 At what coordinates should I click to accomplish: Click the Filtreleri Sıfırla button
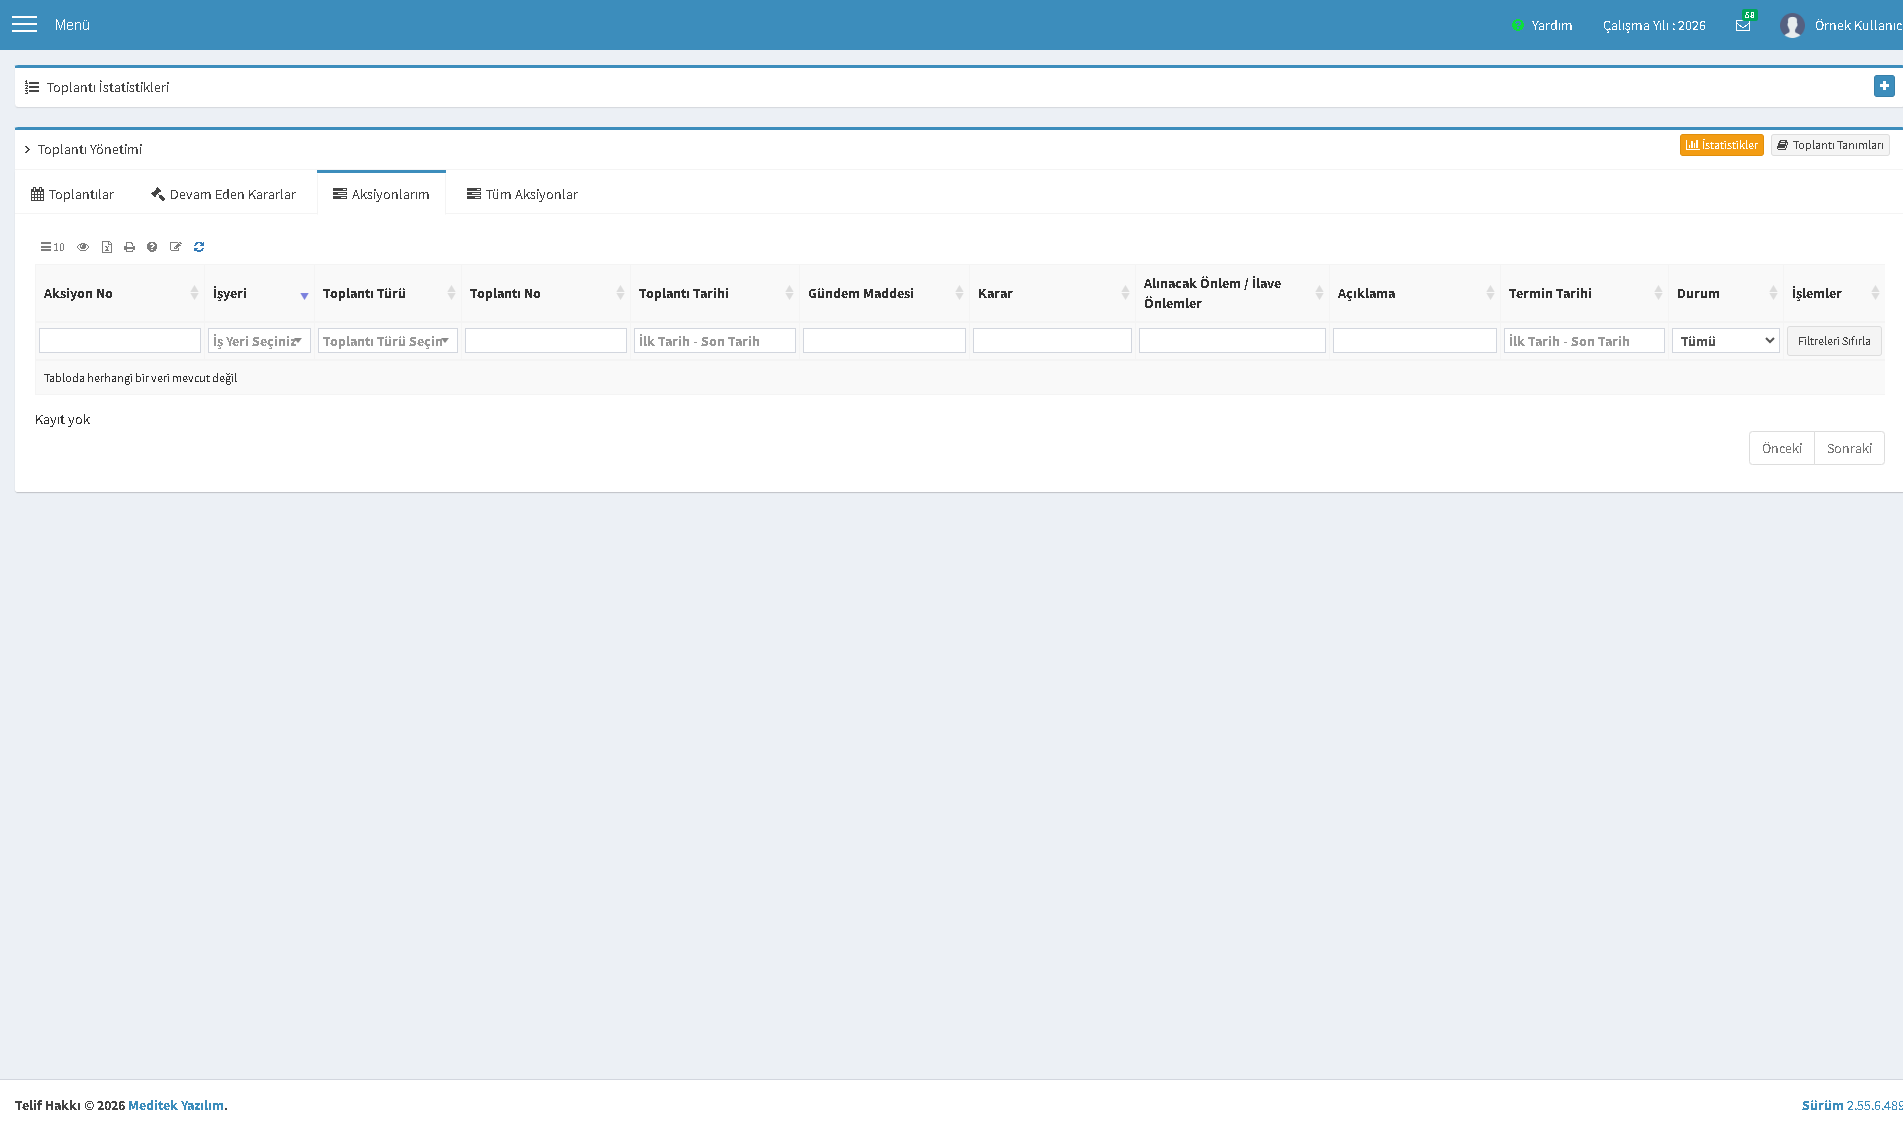(x=1834, y=341)
